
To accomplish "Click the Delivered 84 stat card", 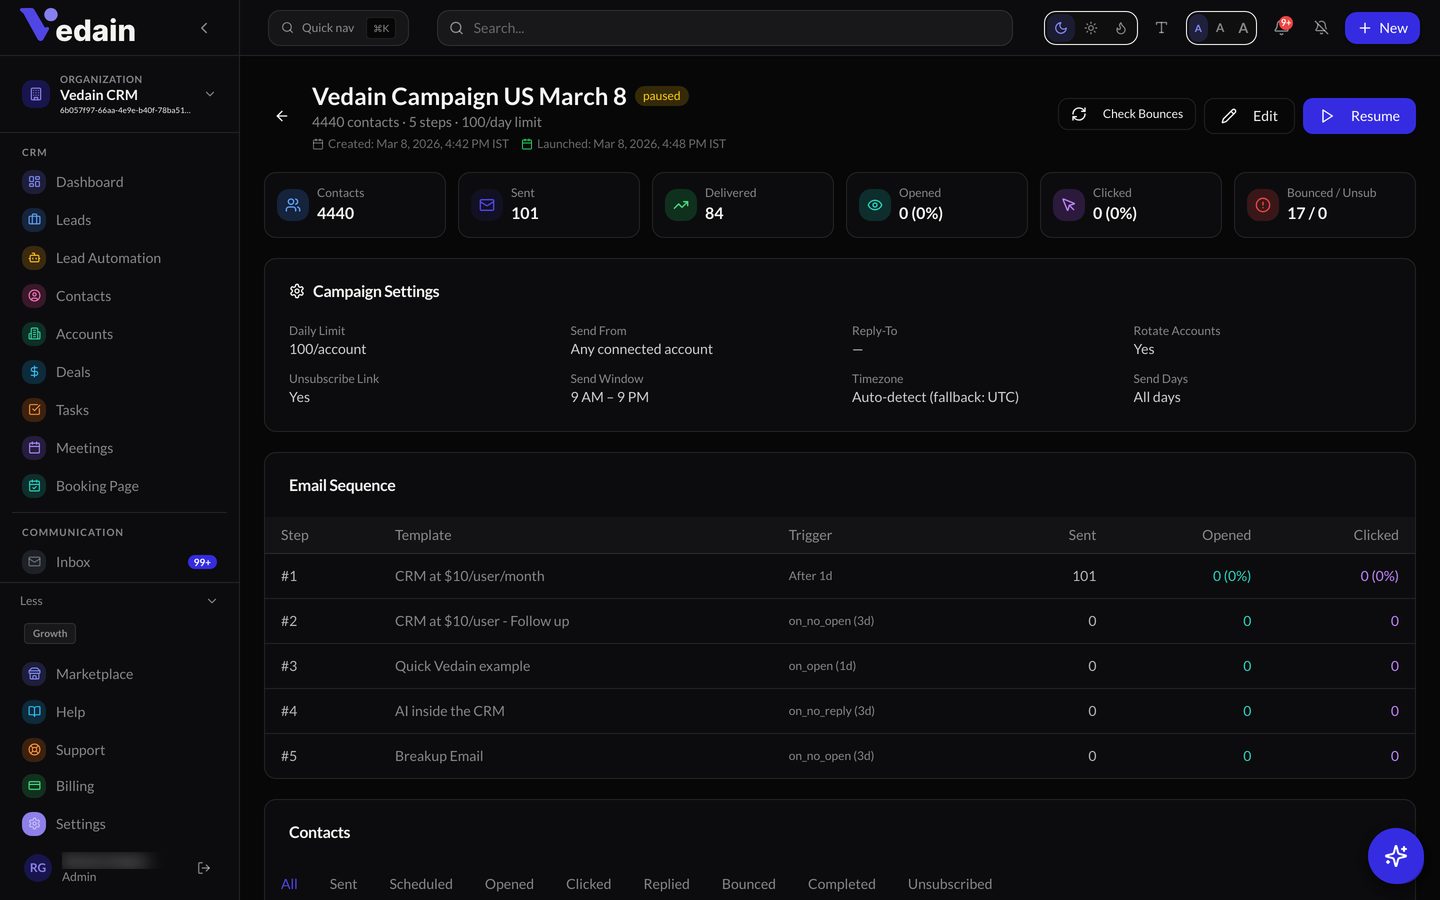I will point(743,205).
